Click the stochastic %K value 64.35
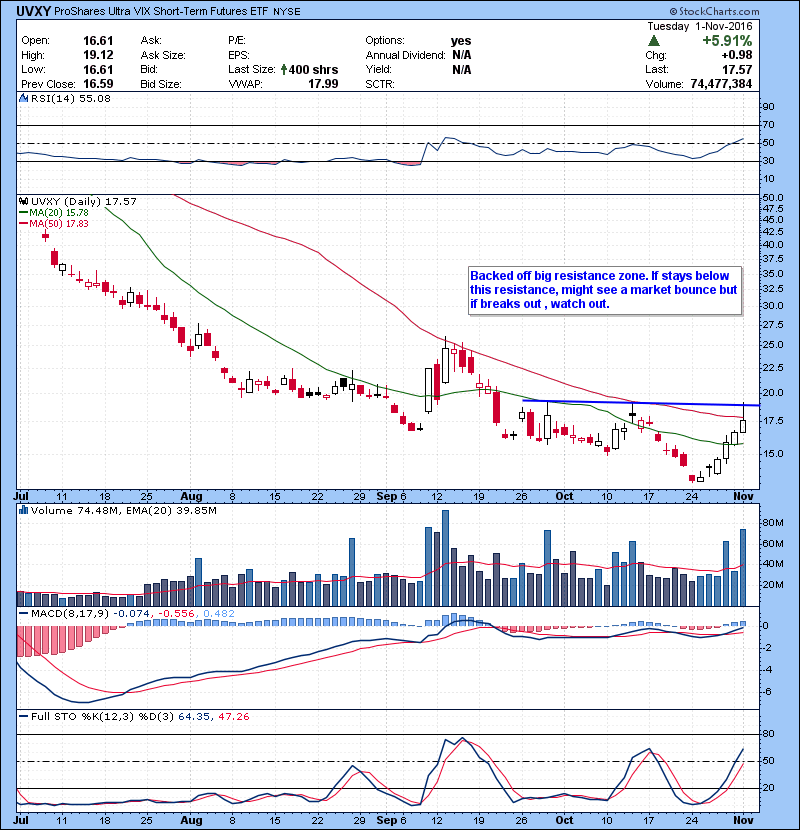The image size is (800, 830). pos(194,716)
